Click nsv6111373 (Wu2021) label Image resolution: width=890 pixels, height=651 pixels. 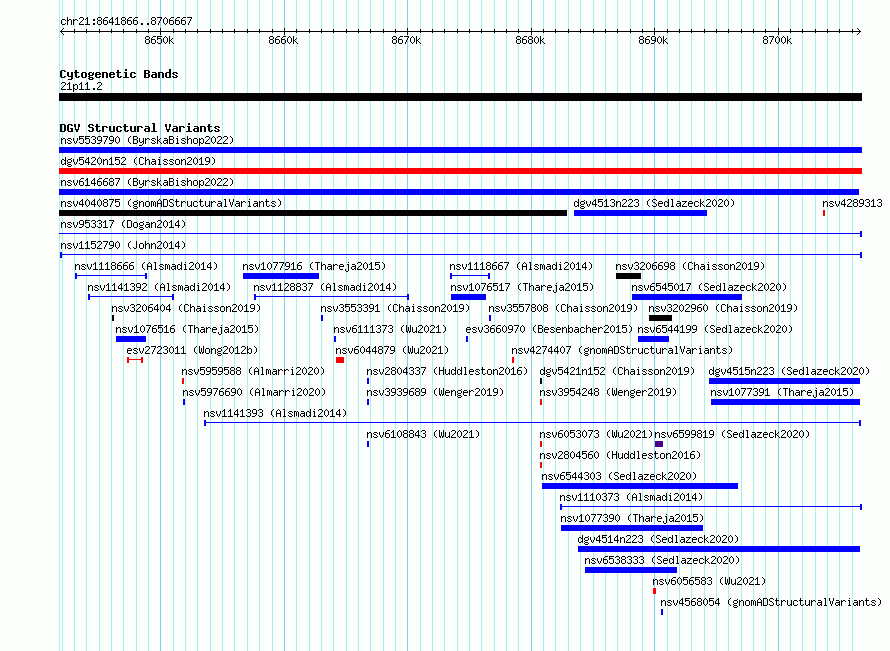pyautogui.click(x=390, y=329)
